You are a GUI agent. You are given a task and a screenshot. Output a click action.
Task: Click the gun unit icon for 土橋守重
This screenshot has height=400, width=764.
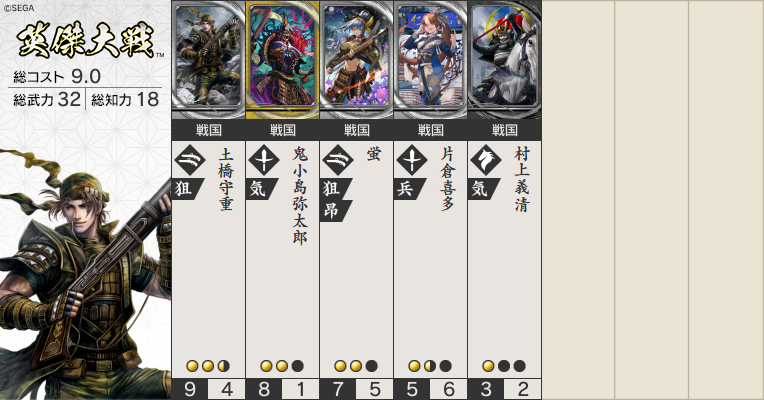[190, 160]
